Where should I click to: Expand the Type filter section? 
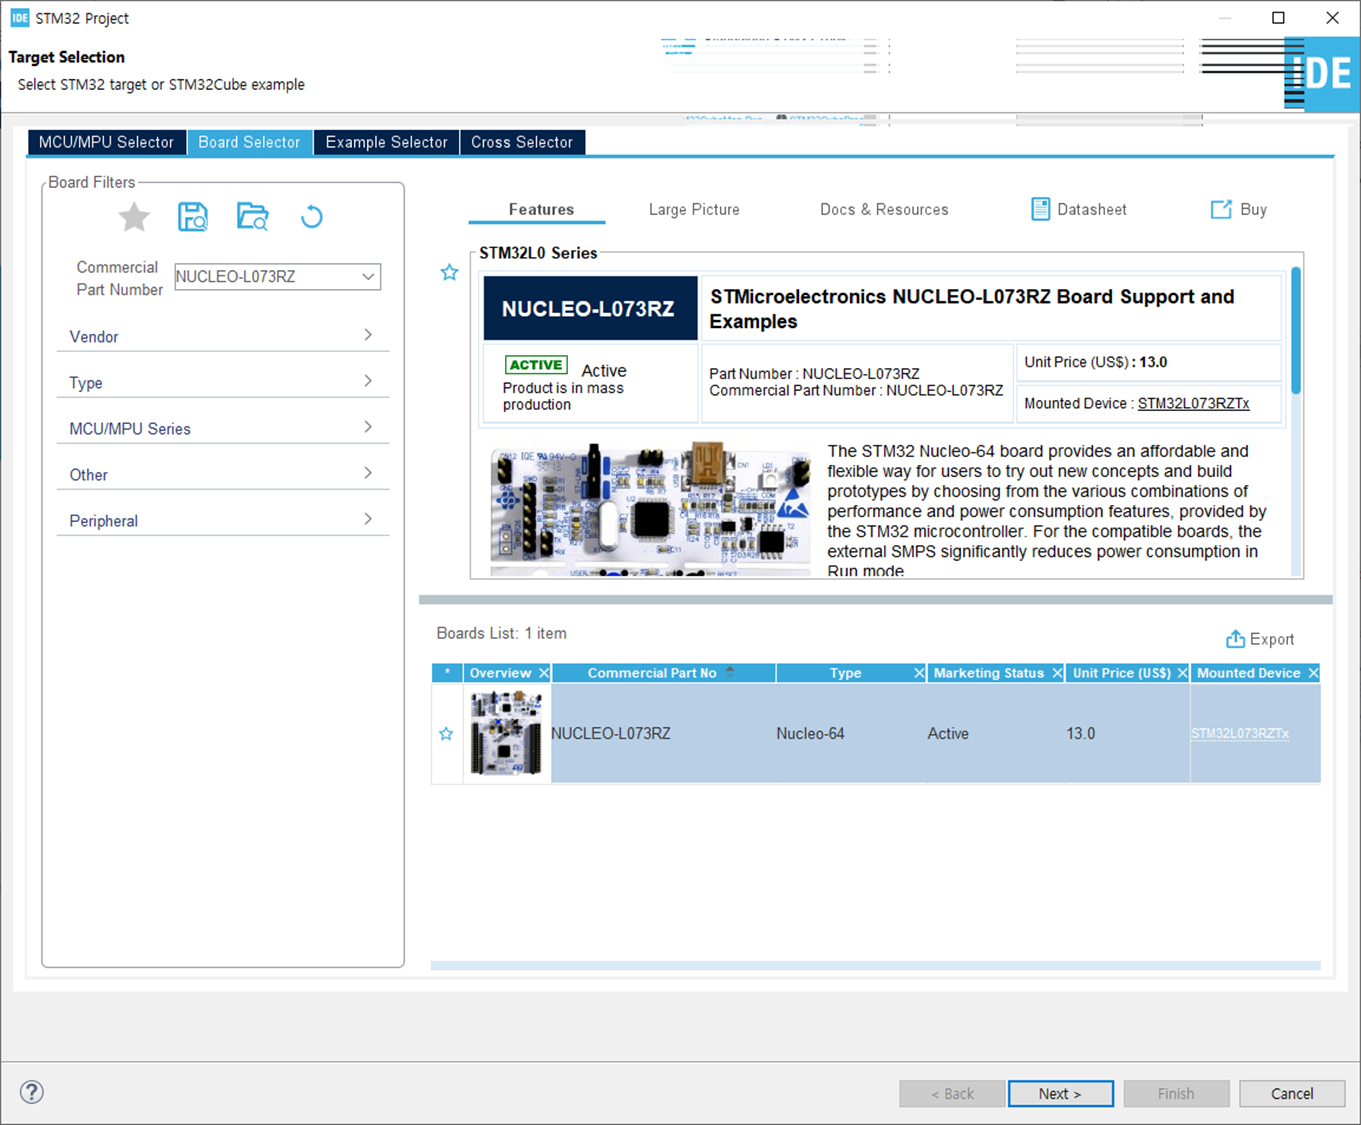223,382
